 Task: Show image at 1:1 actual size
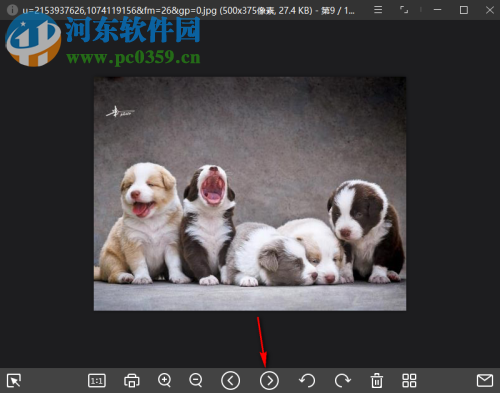click(x=97, y=380)
